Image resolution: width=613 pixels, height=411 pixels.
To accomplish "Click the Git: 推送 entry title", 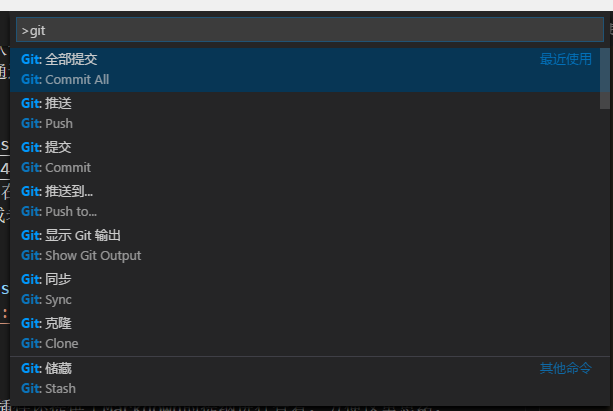I will [46, 103].
